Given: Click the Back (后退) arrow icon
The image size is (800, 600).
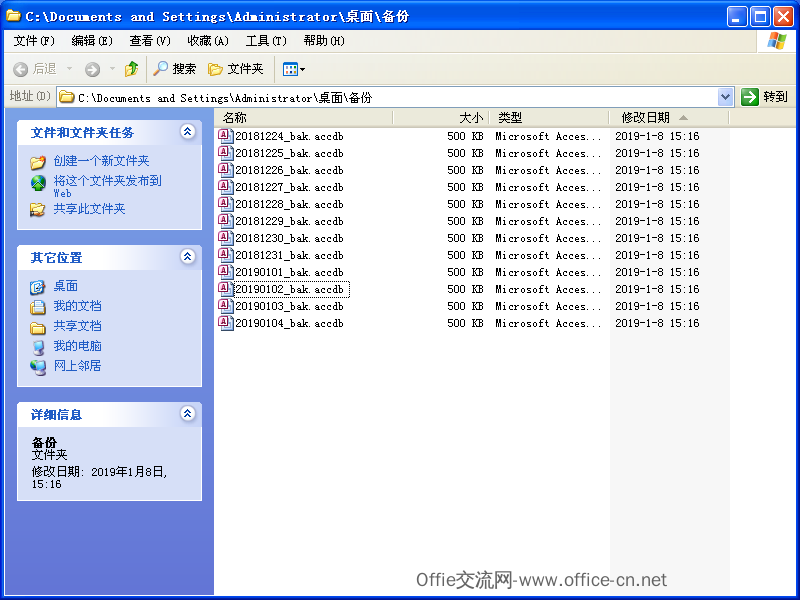Looking at the screenshot, I should coord(20,69).
